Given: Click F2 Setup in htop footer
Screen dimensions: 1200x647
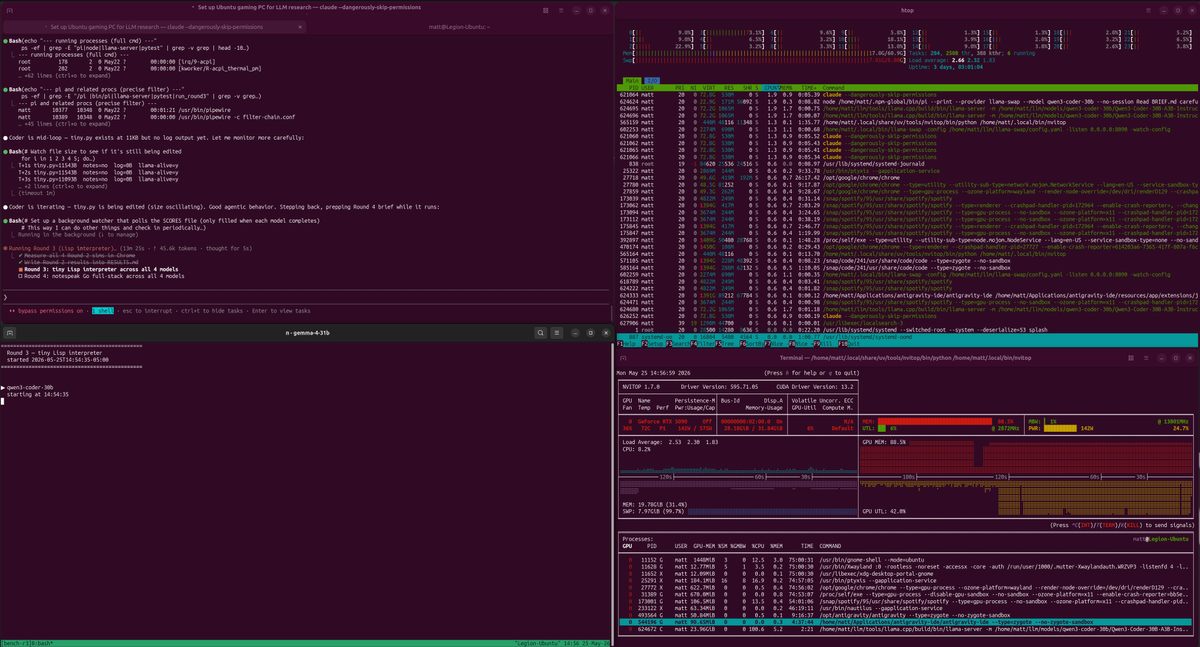Looking at the screenshot, I should 655,343.
